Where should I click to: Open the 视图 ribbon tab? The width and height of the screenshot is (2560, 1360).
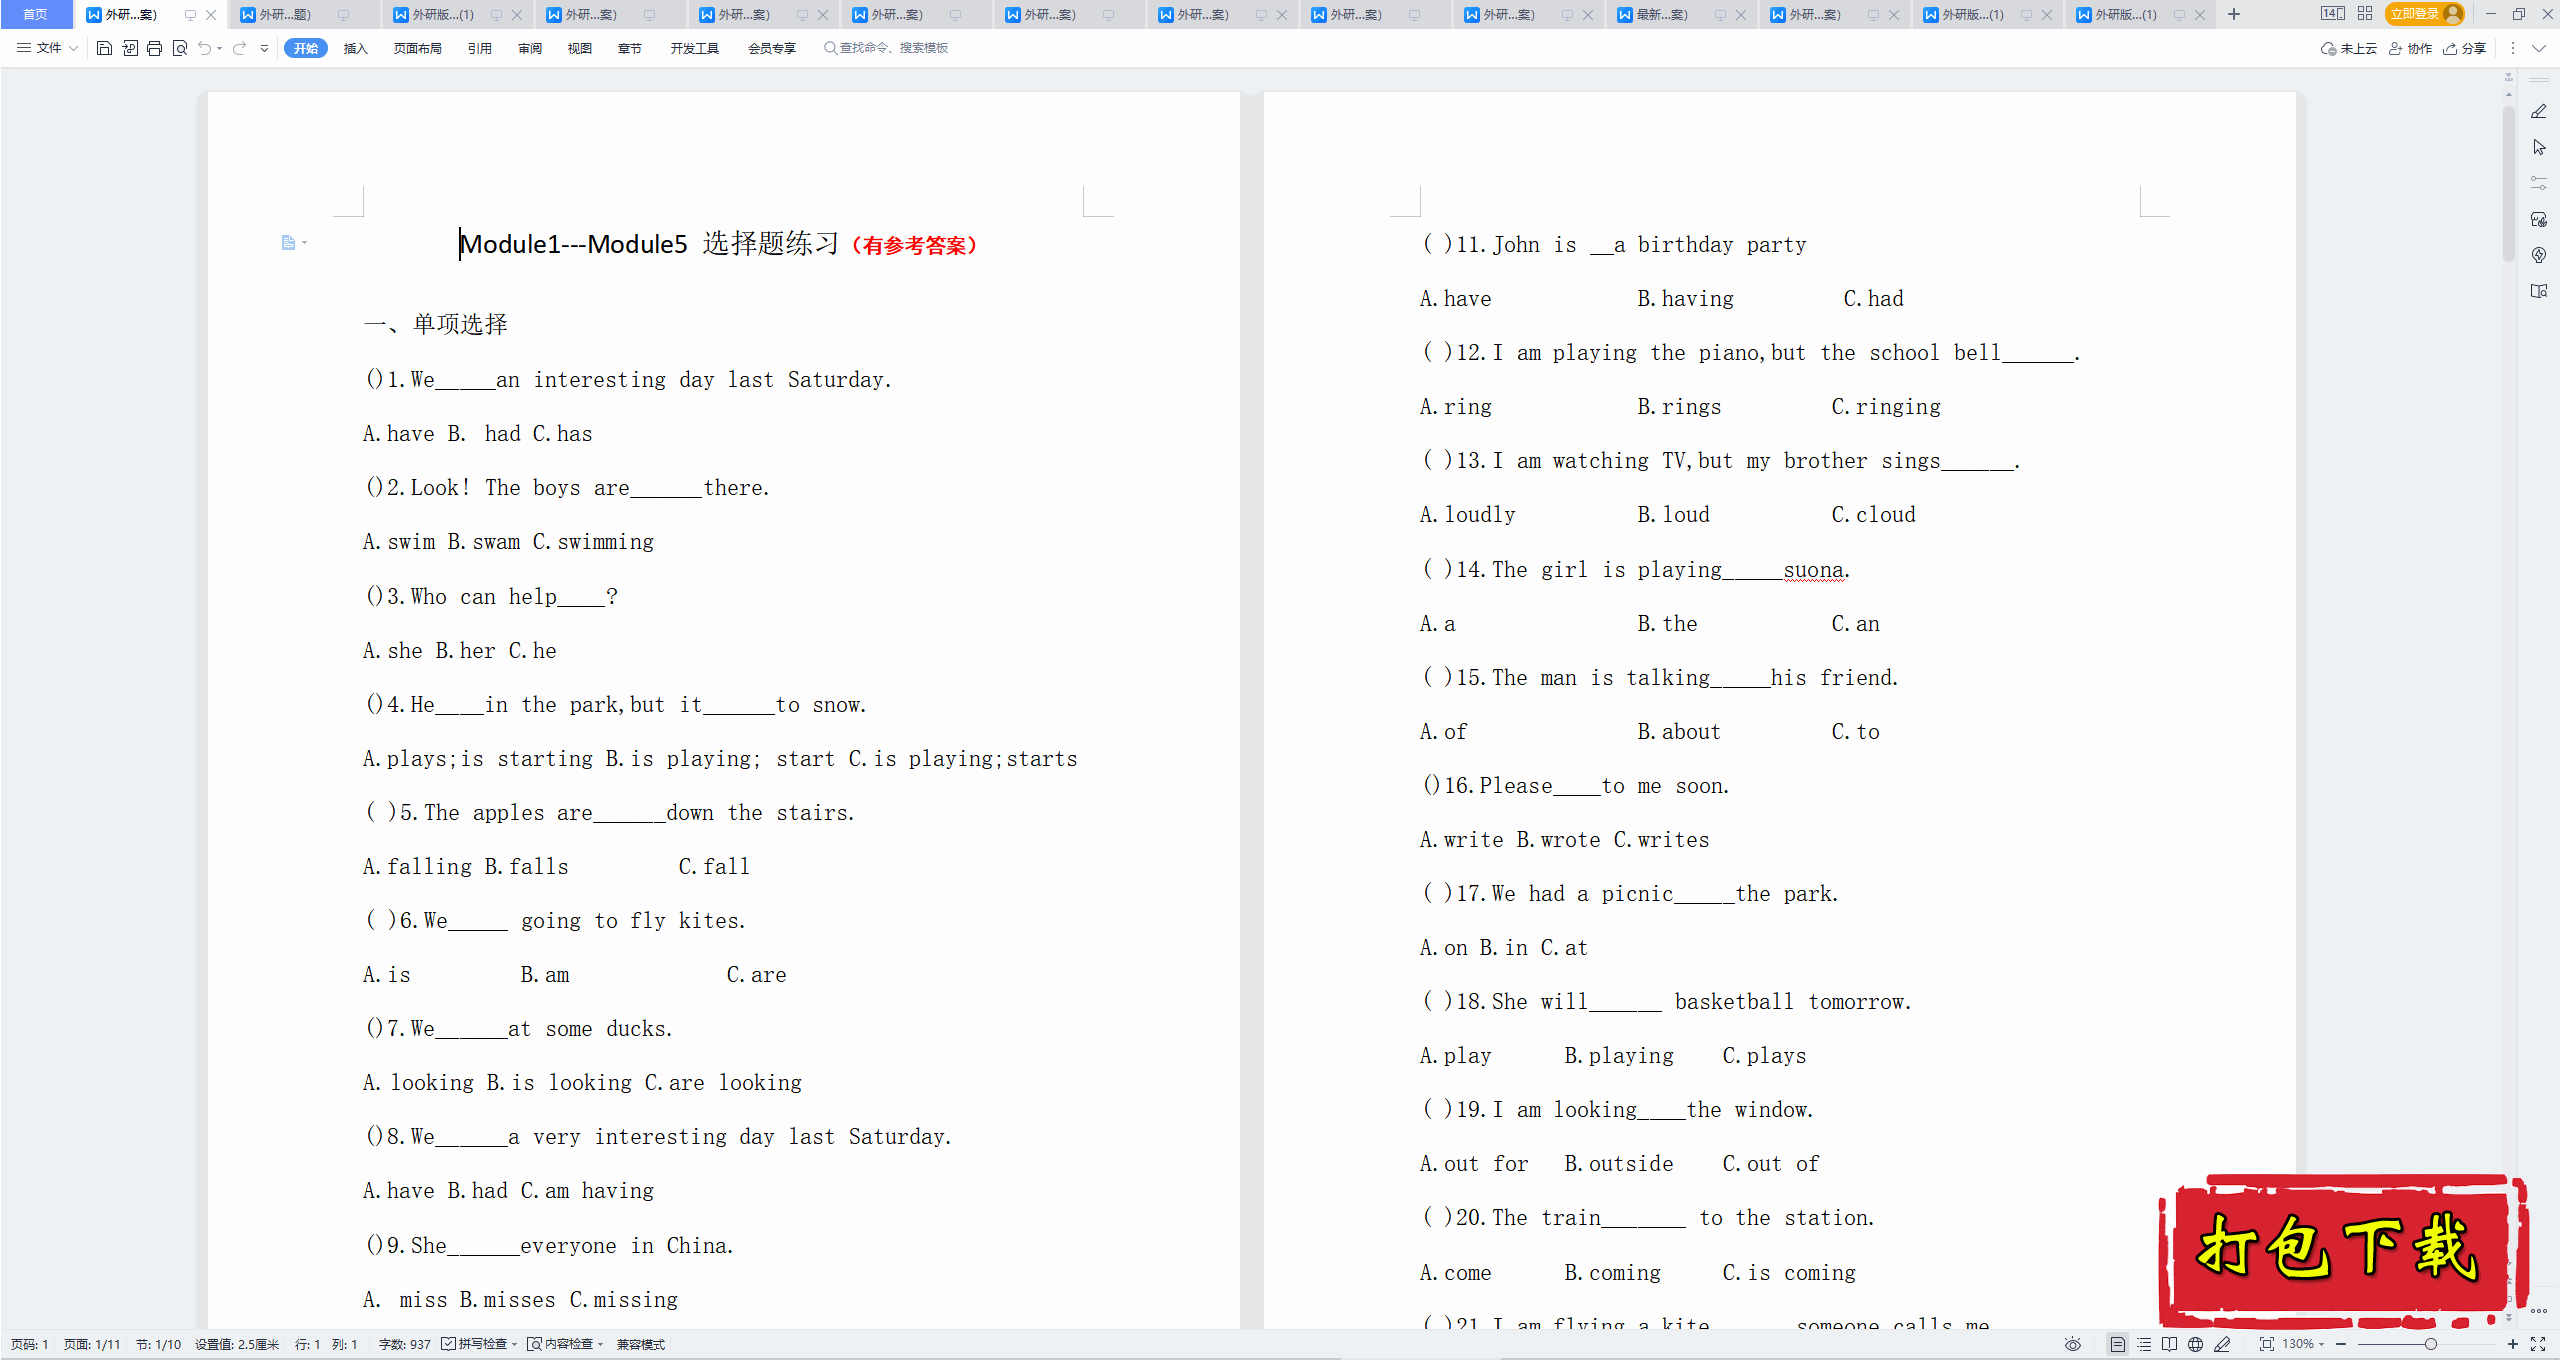(580, 48)
